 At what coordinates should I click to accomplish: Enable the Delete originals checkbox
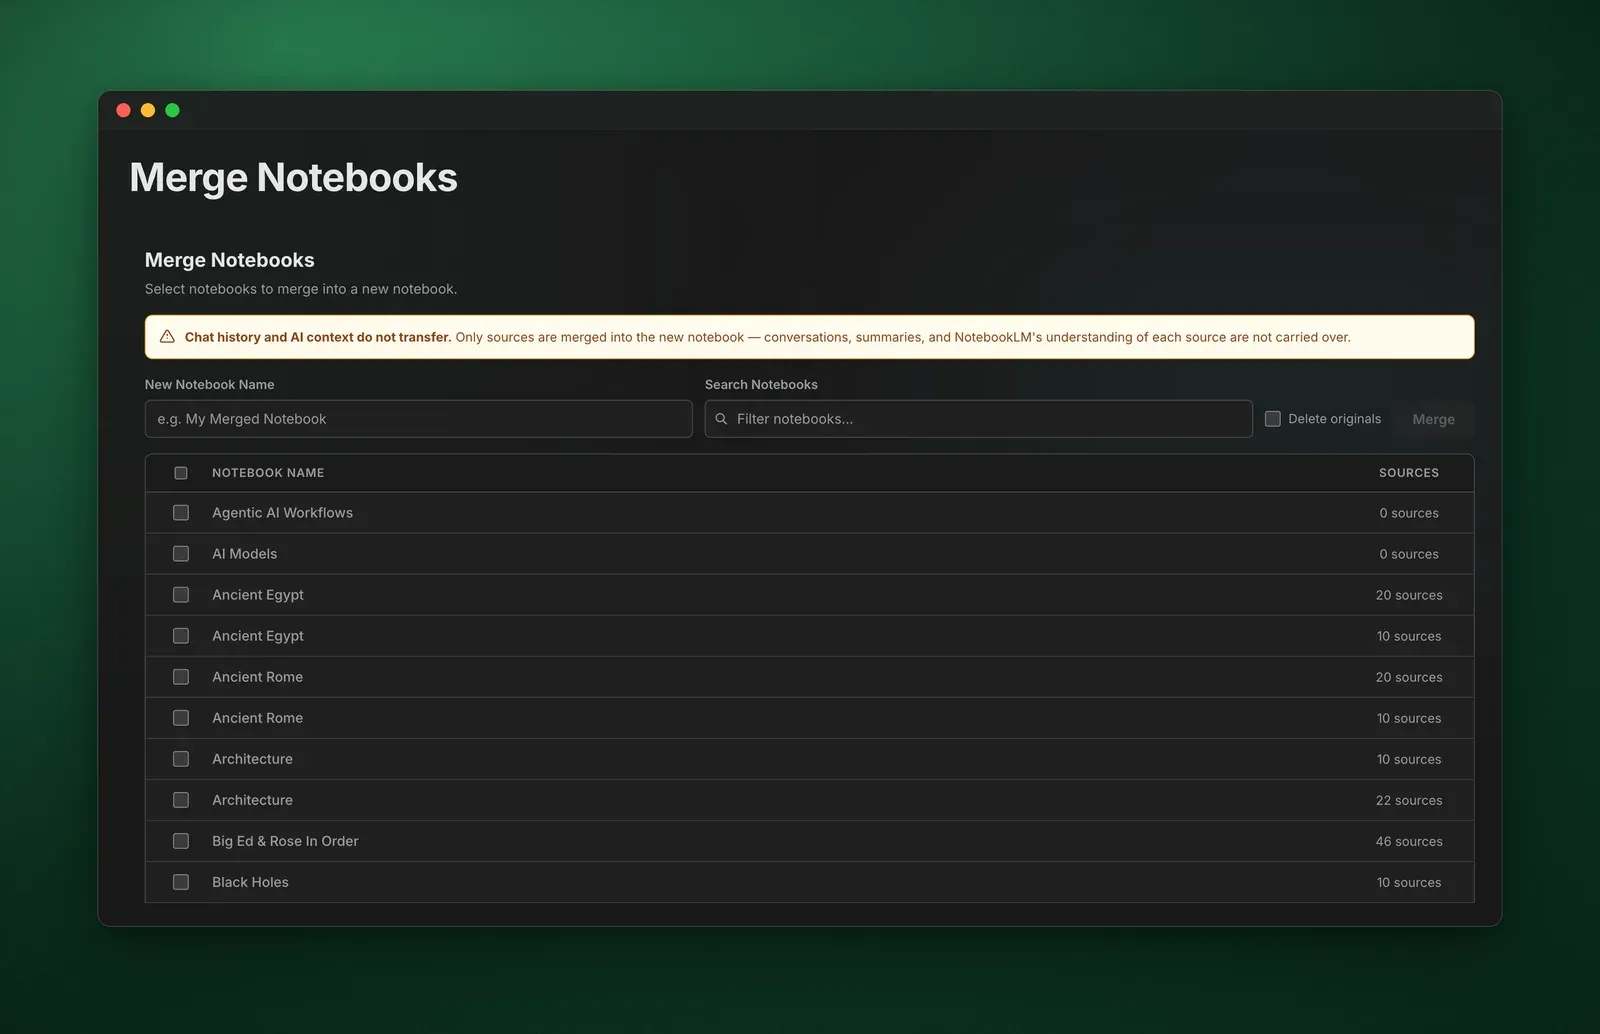[x=1273, y=419]
